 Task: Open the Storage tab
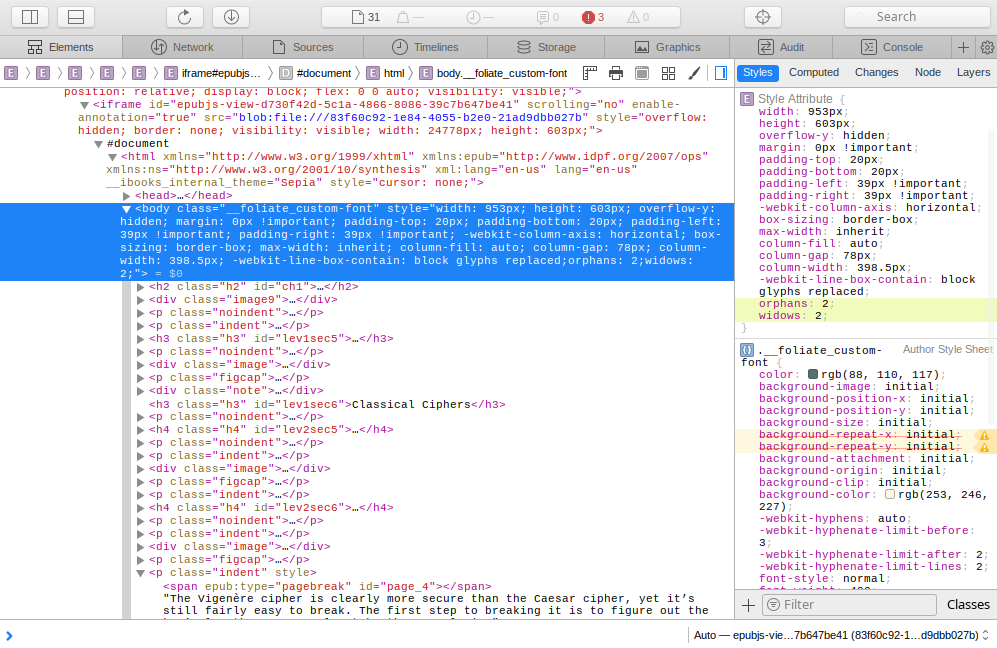pyautogui.click(x=546, y=47)
